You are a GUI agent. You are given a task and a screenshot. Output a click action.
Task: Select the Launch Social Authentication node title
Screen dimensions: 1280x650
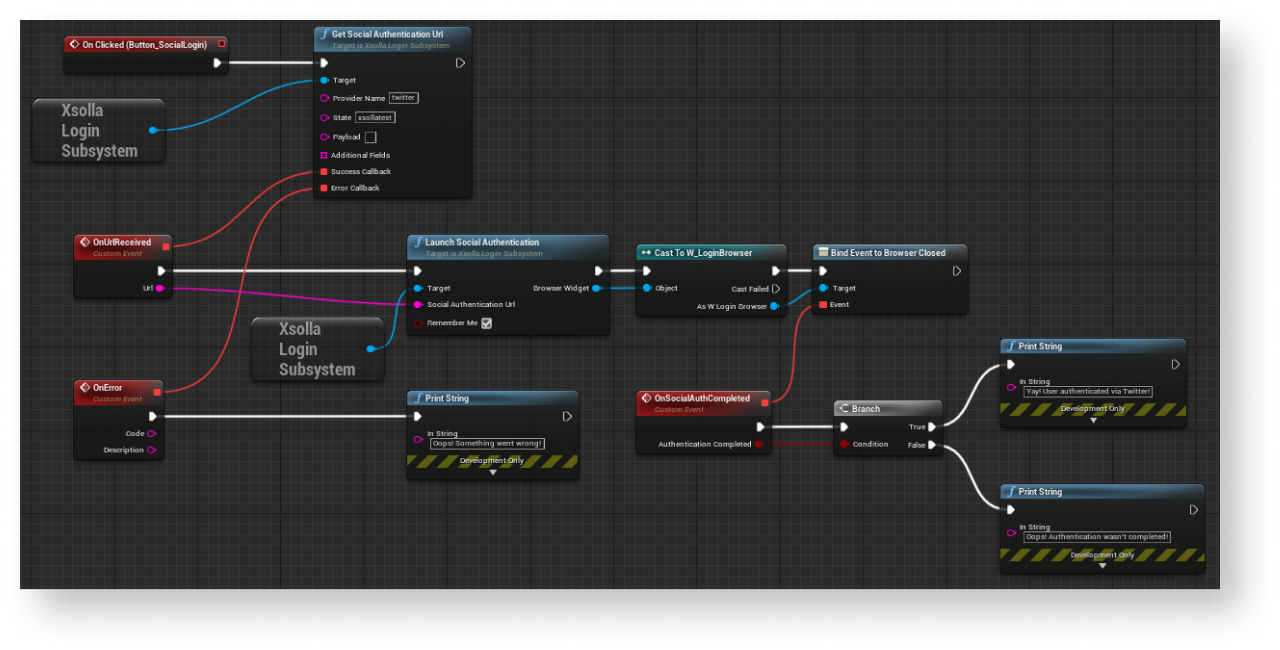click(x=482, y=242)
